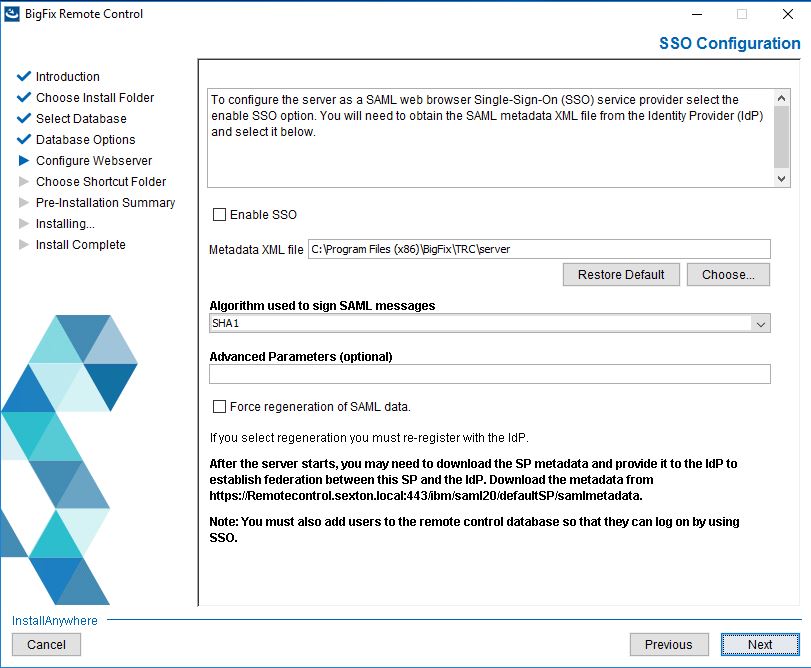Viewport: 811px width, 668px height.
Task: Click the description box scroll up arrow
Action: [782, 98]
